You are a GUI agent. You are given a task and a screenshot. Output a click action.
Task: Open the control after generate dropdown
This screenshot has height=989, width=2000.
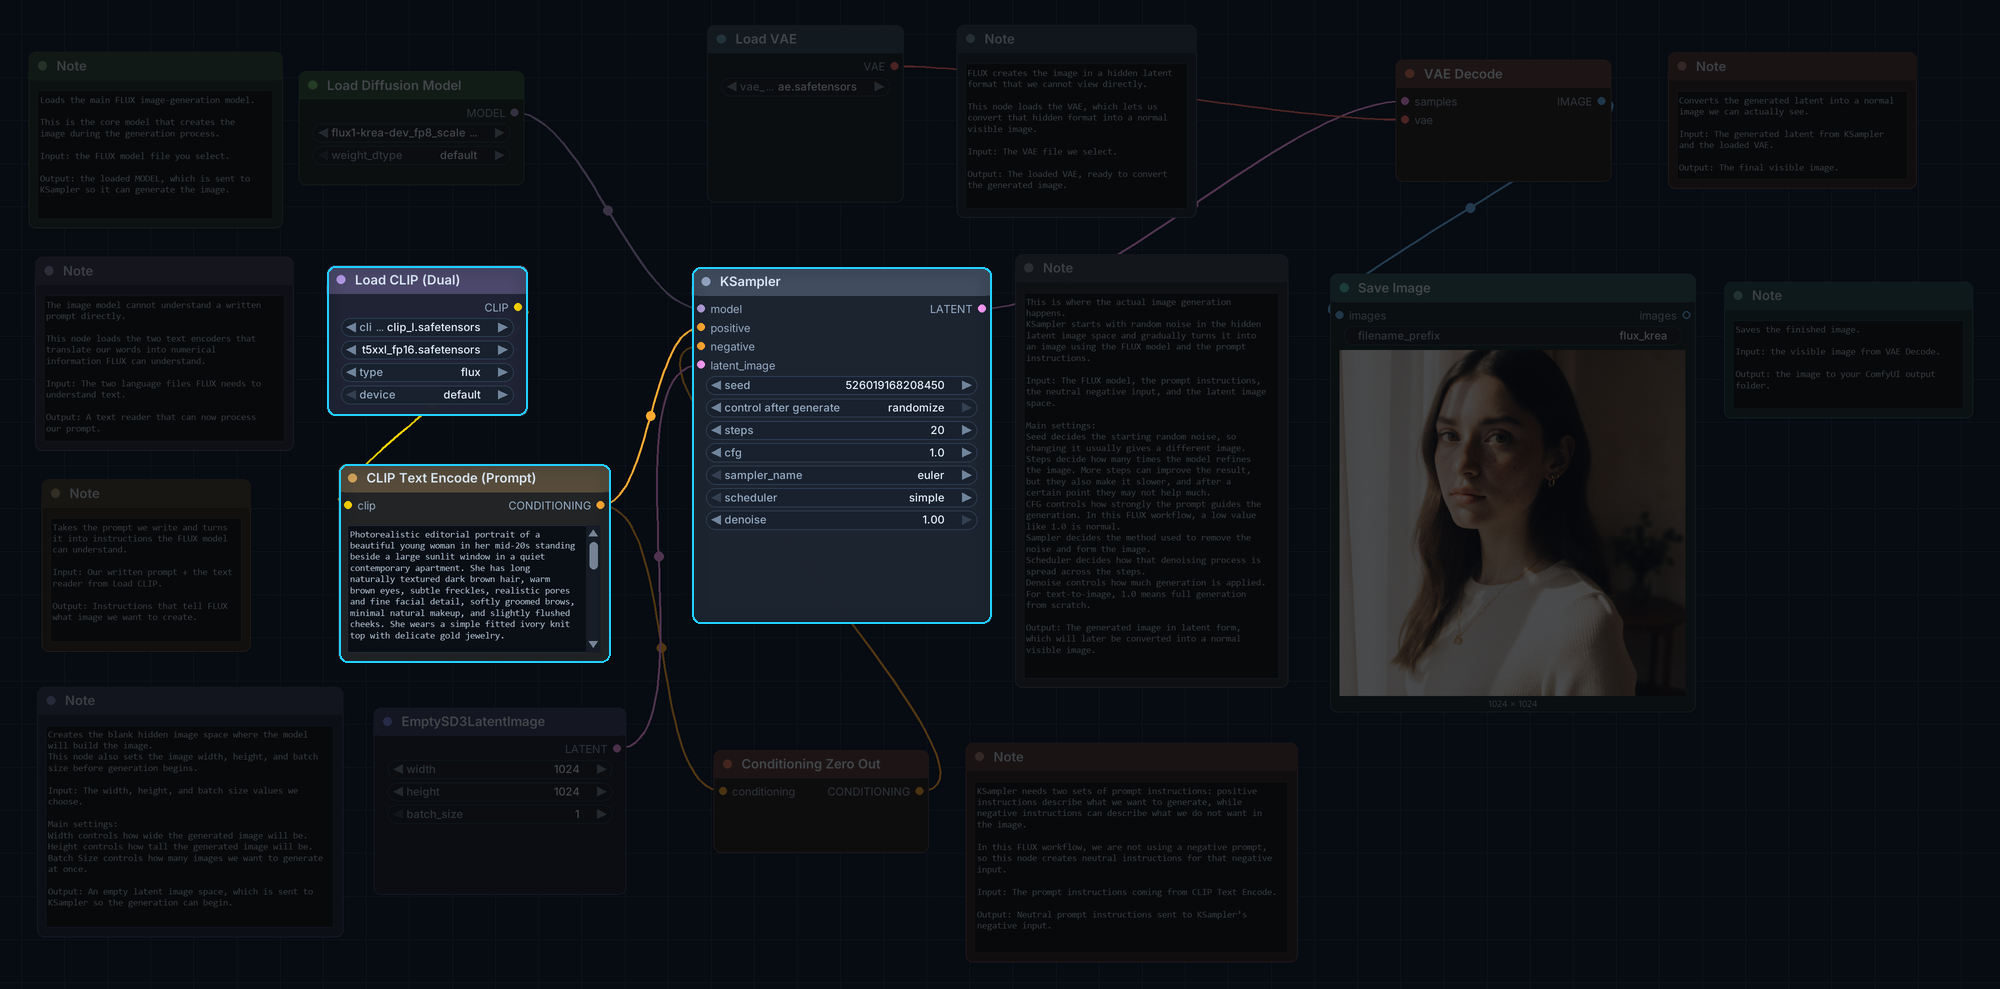coord(841,408)
